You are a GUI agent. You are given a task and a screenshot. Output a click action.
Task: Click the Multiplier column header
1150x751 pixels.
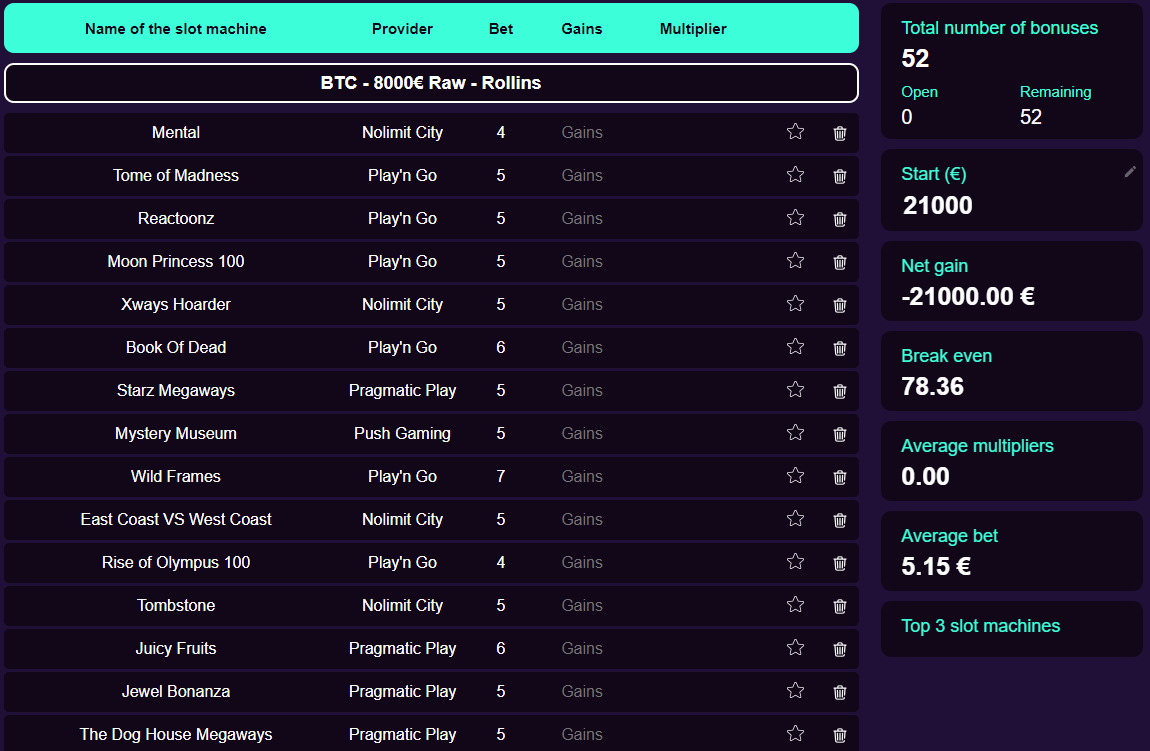(693, 29)
